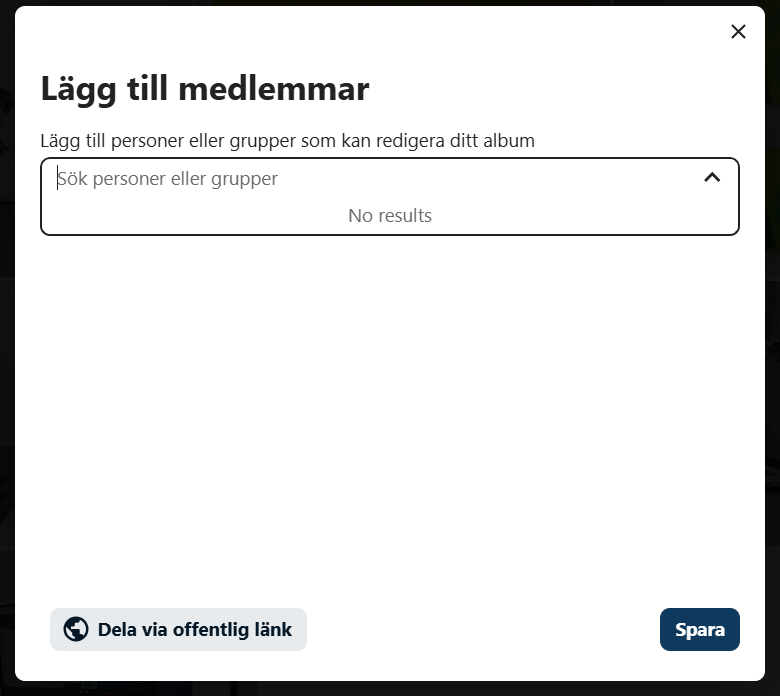Focus the Sök personer eller grupper field
The height and width of the screenshot is (696, 780).
coord(370,179)
